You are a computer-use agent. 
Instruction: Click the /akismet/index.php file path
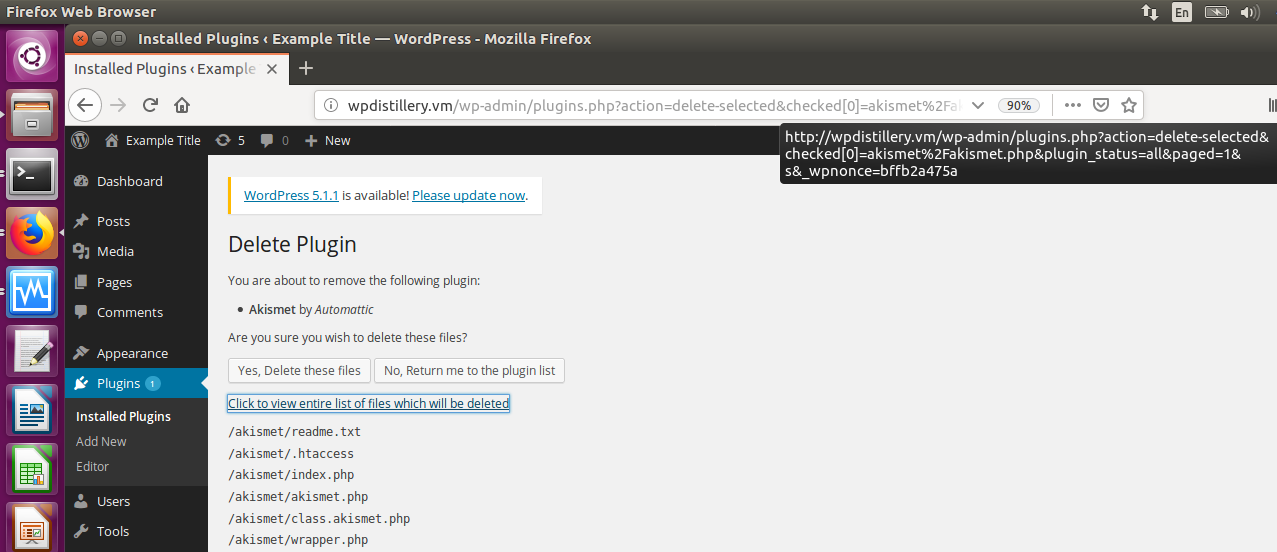point(291,475)
